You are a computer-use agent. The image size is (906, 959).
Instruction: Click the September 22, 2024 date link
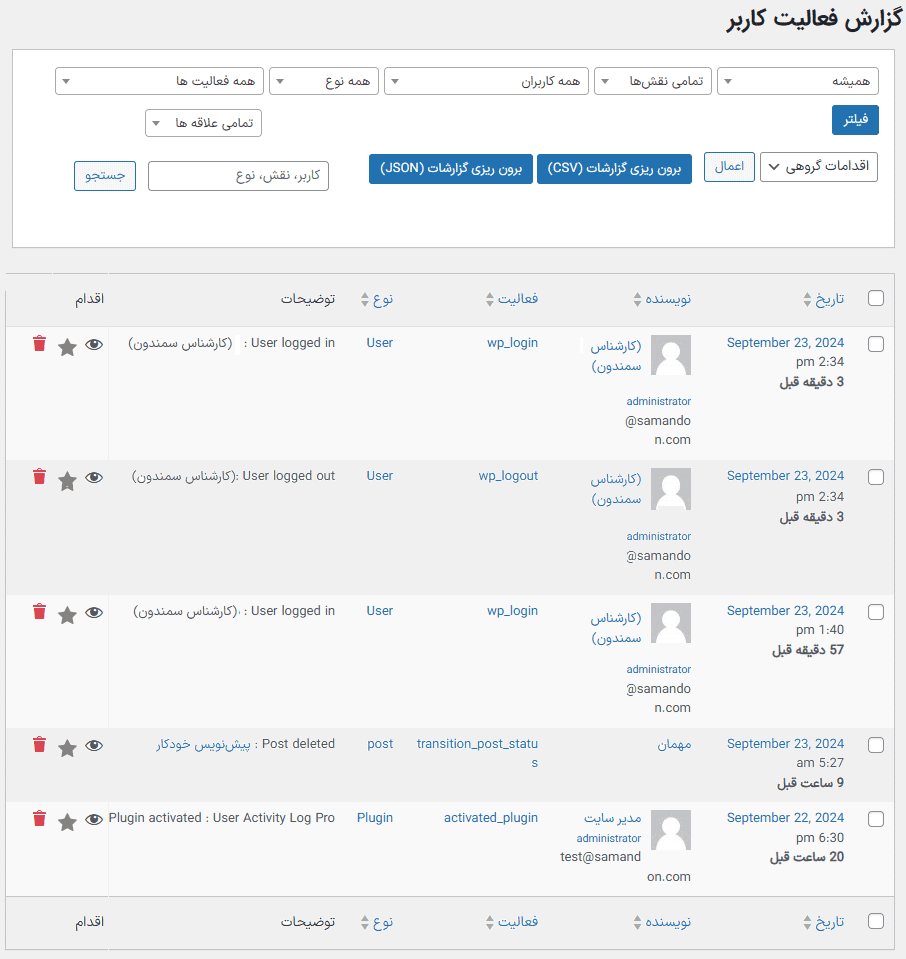coord(785,818)
